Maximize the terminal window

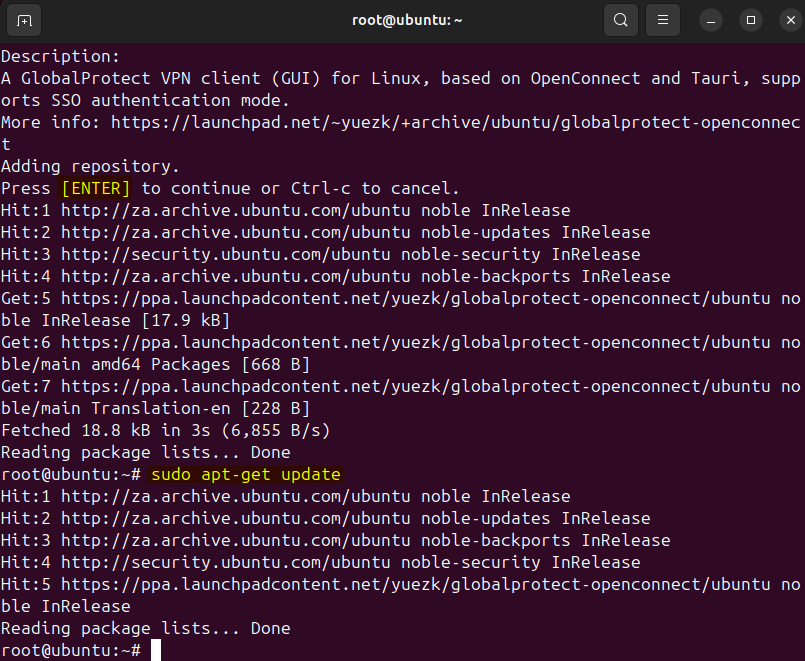pyautogui.click(x=750, y=20)
